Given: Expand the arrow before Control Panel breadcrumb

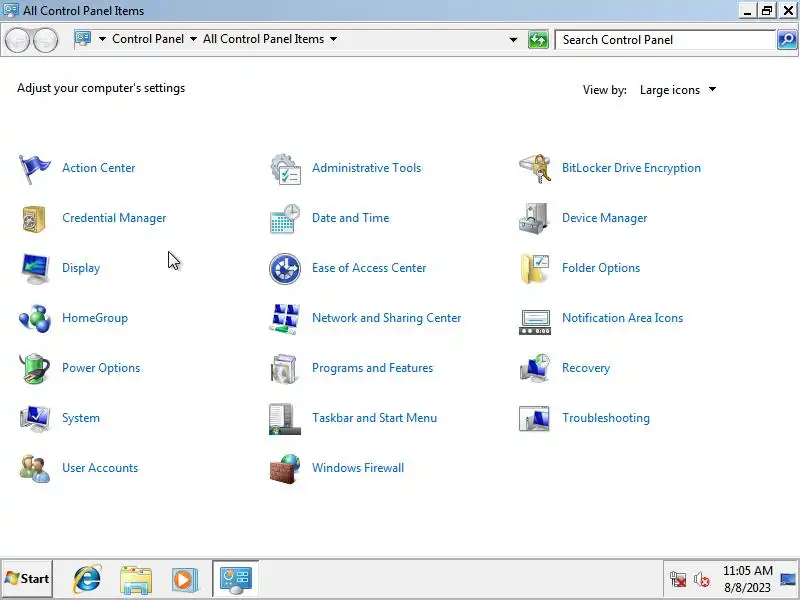Looking at the screenshot, I should click(x=102, y=39).
